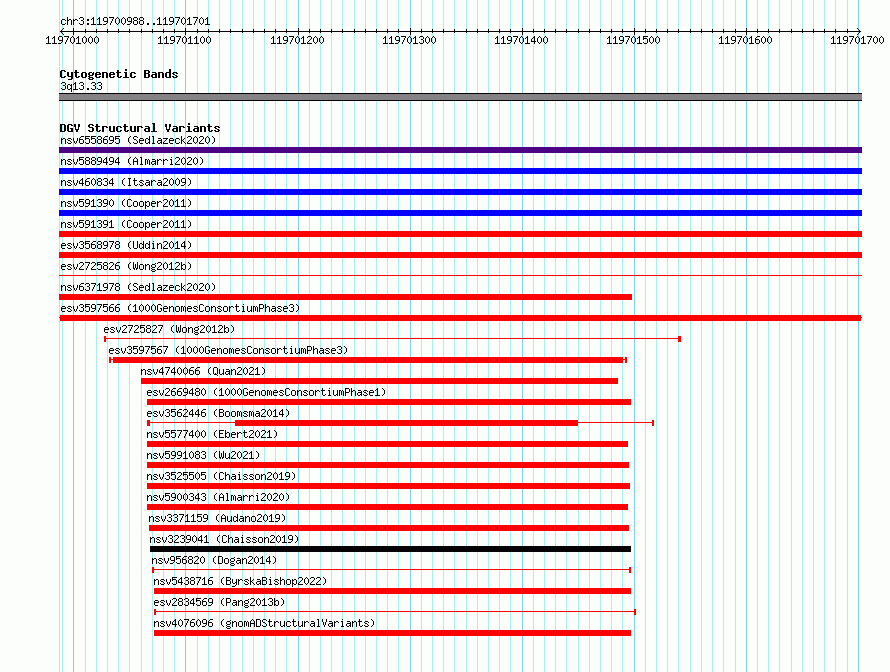Click the red bar under esv2669480

pyautogui.click(x=389, y=402)
